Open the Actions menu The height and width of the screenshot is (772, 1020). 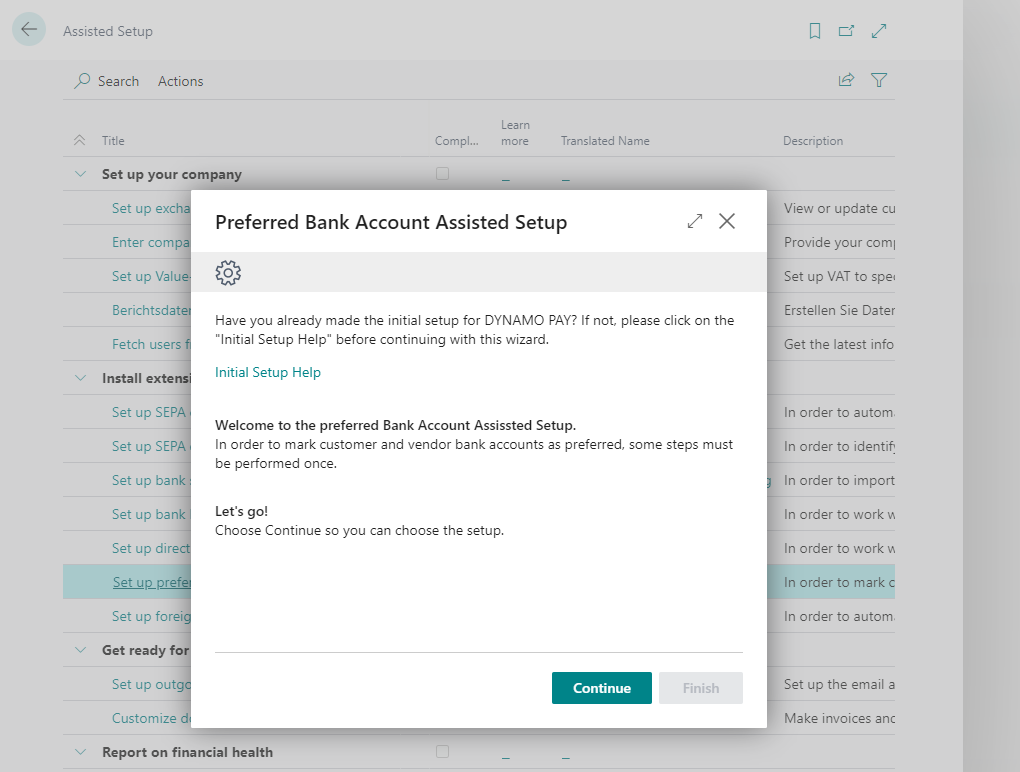(180, 81)
